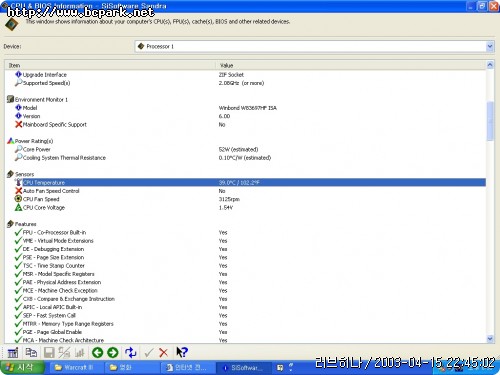Select the CPU Core Voltage row
The width and height of the screenshot is (500, 375).
tap(245, 207)
